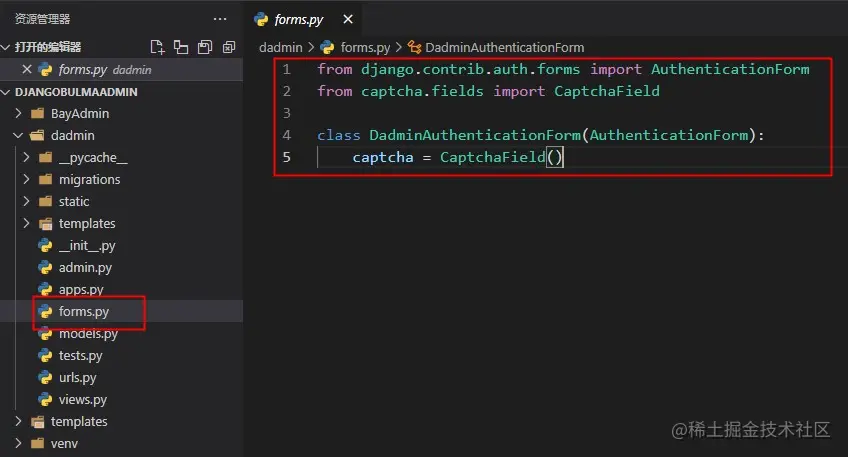Open models.py file
This screenshot has width=848, height=457.
pos(88,334)
